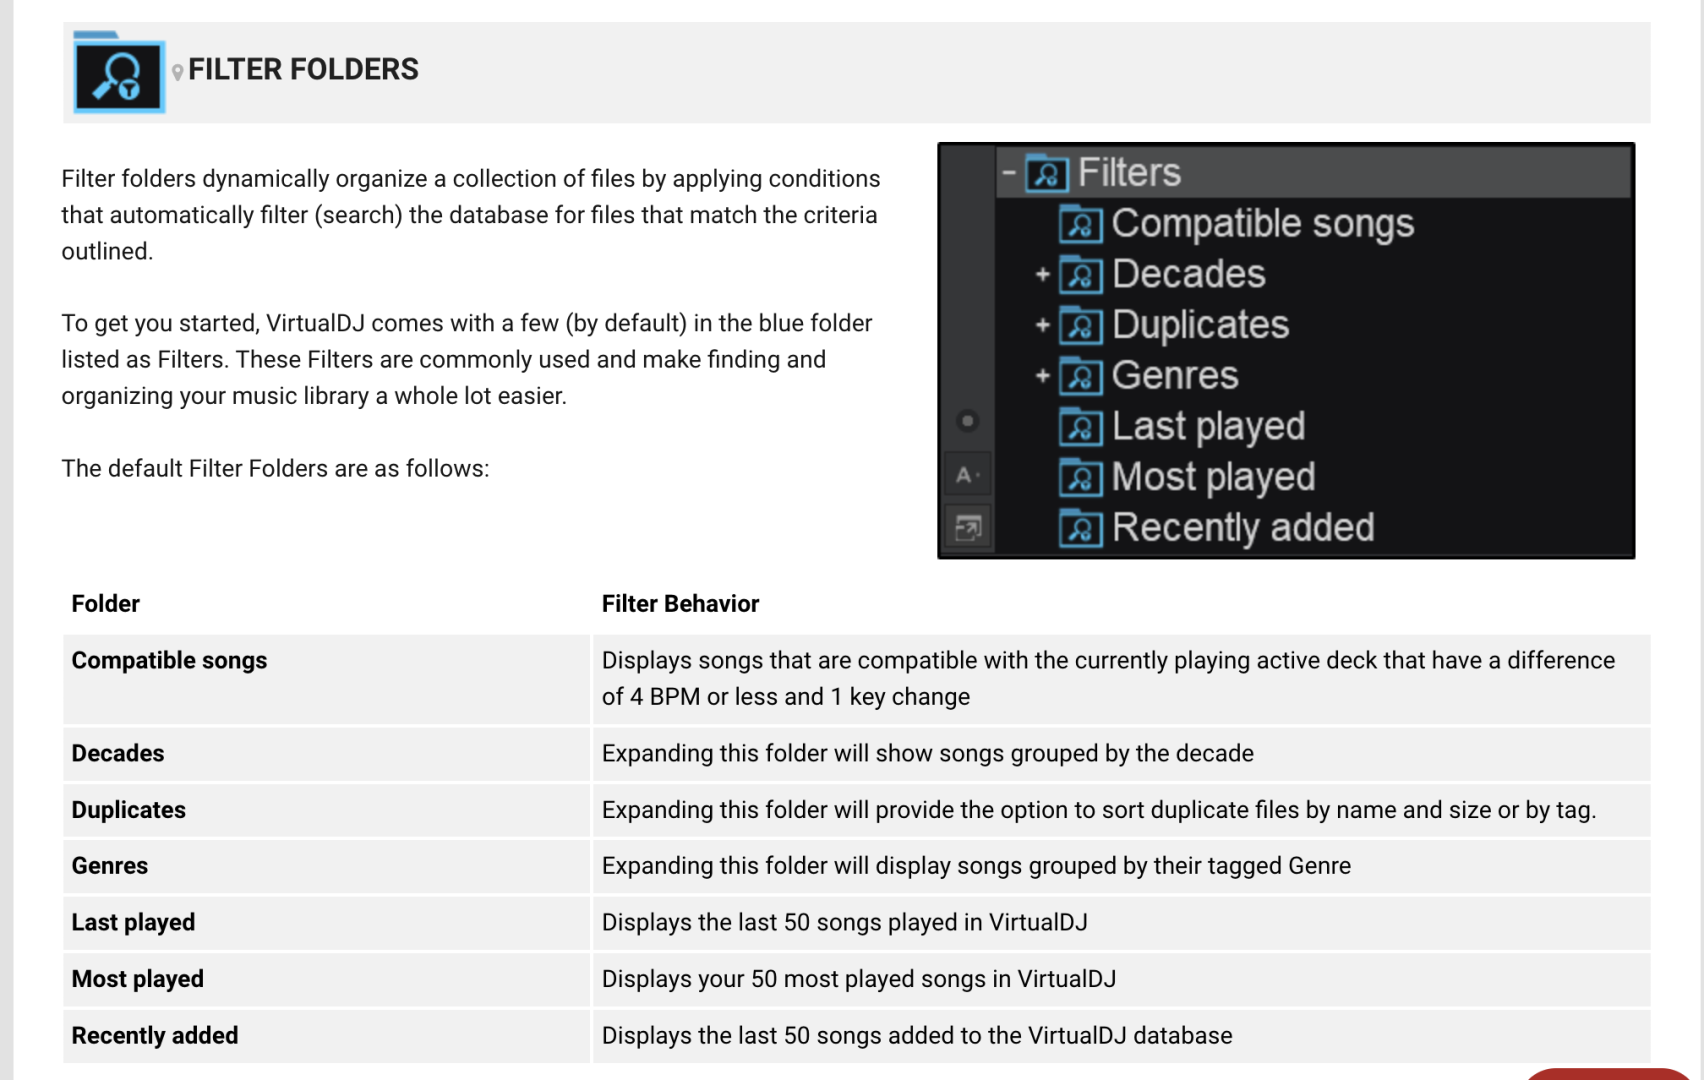Select the Compatible songs filter folder icon

1081,224
